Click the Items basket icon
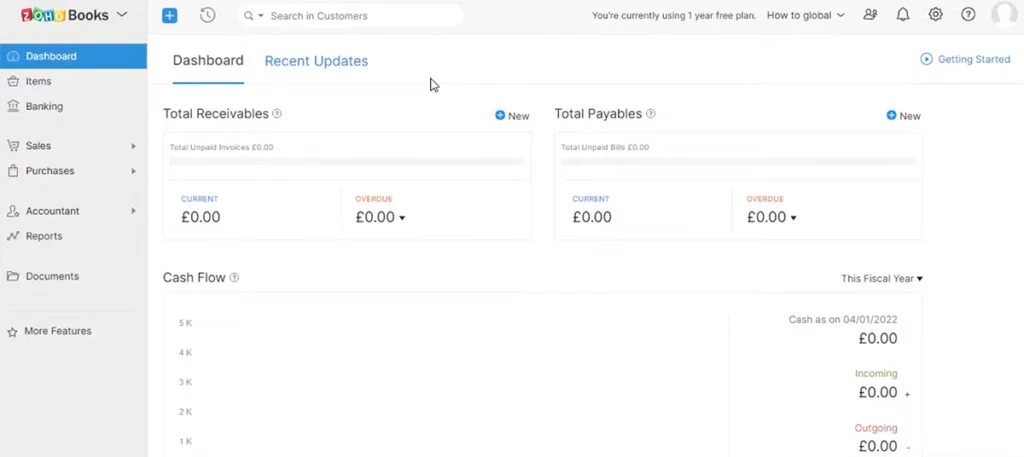 12,81
